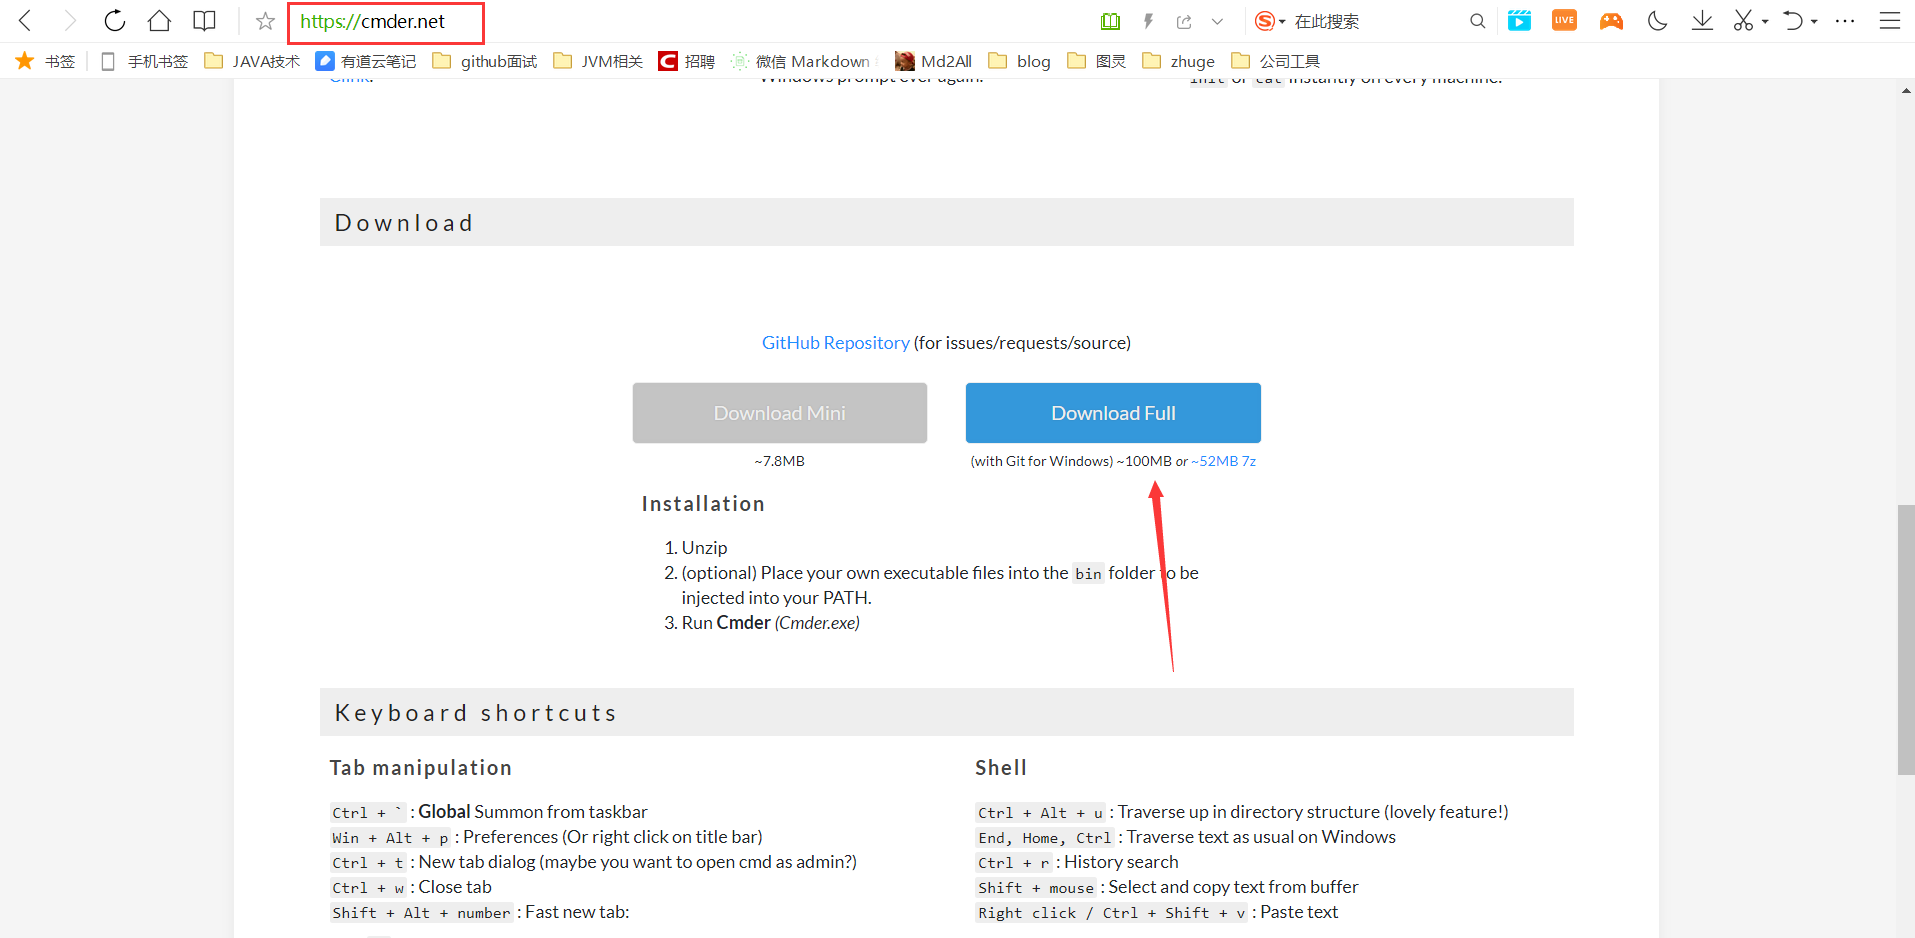
Task: Reload the page with the refresh icon
Action: click(x=115, y=21)
